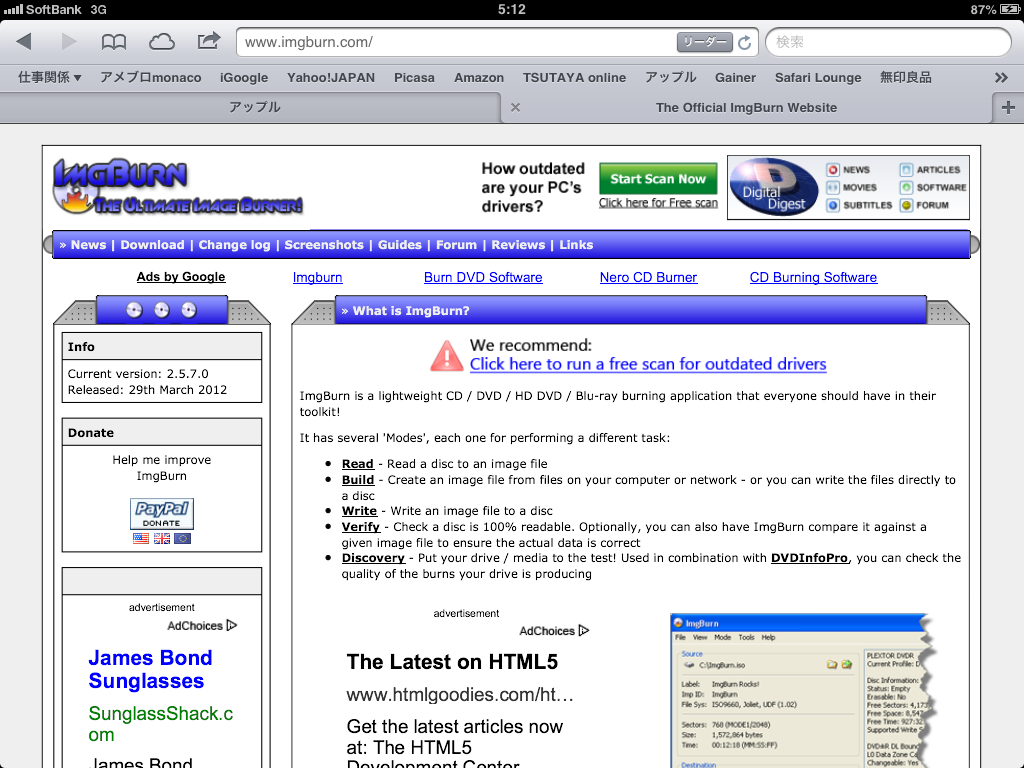Open Reviews in navigation bar

coord(518,245)
